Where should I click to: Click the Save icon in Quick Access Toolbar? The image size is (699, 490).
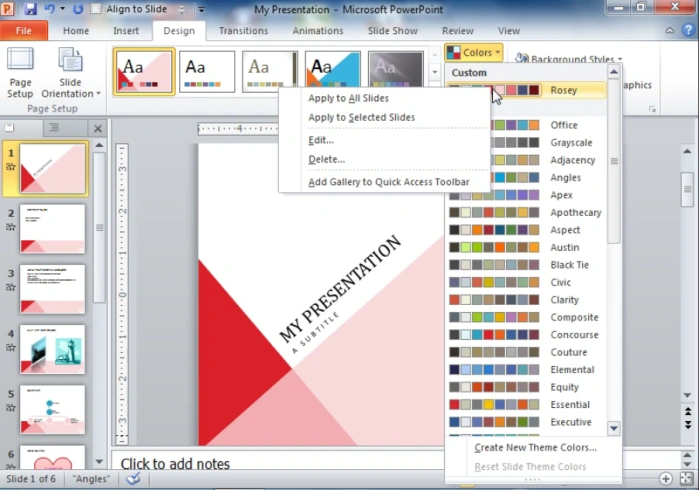[30, 9]
